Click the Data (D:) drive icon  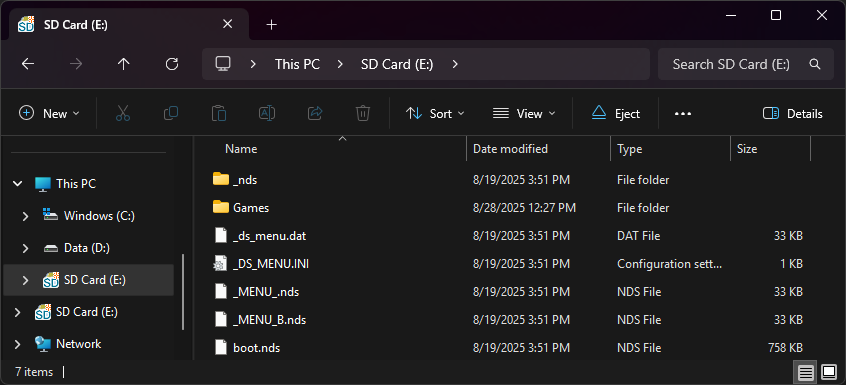[x=50, y=248]
